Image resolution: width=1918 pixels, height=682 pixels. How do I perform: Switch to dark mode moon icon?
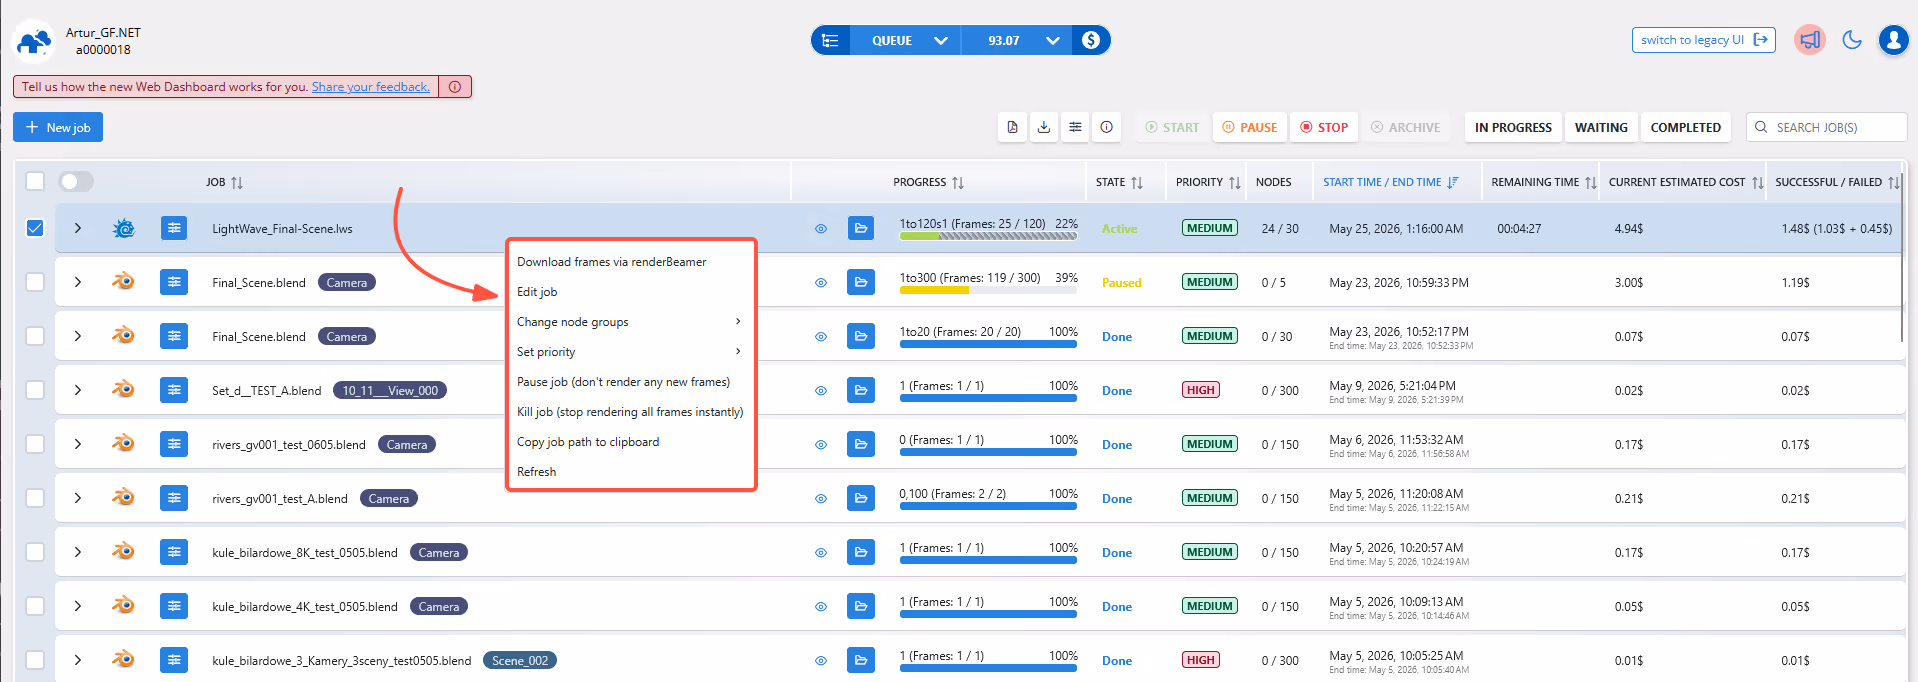click(x=1852, y=40)
